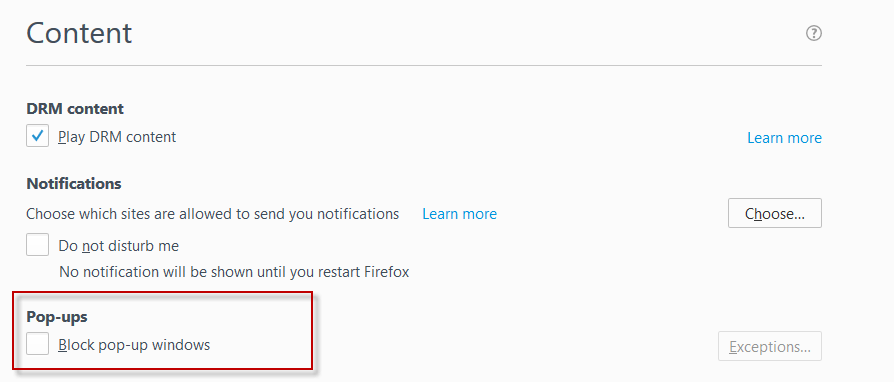Click the 'Play DRM content' label text
Screen dimensions: 894x382
coord(117,137)
